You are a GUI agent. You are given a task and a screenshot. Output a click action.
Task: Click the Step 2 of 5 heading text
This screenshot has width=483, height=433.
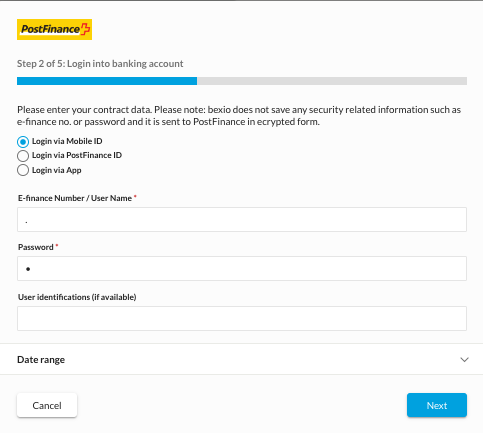pos(100,63)
